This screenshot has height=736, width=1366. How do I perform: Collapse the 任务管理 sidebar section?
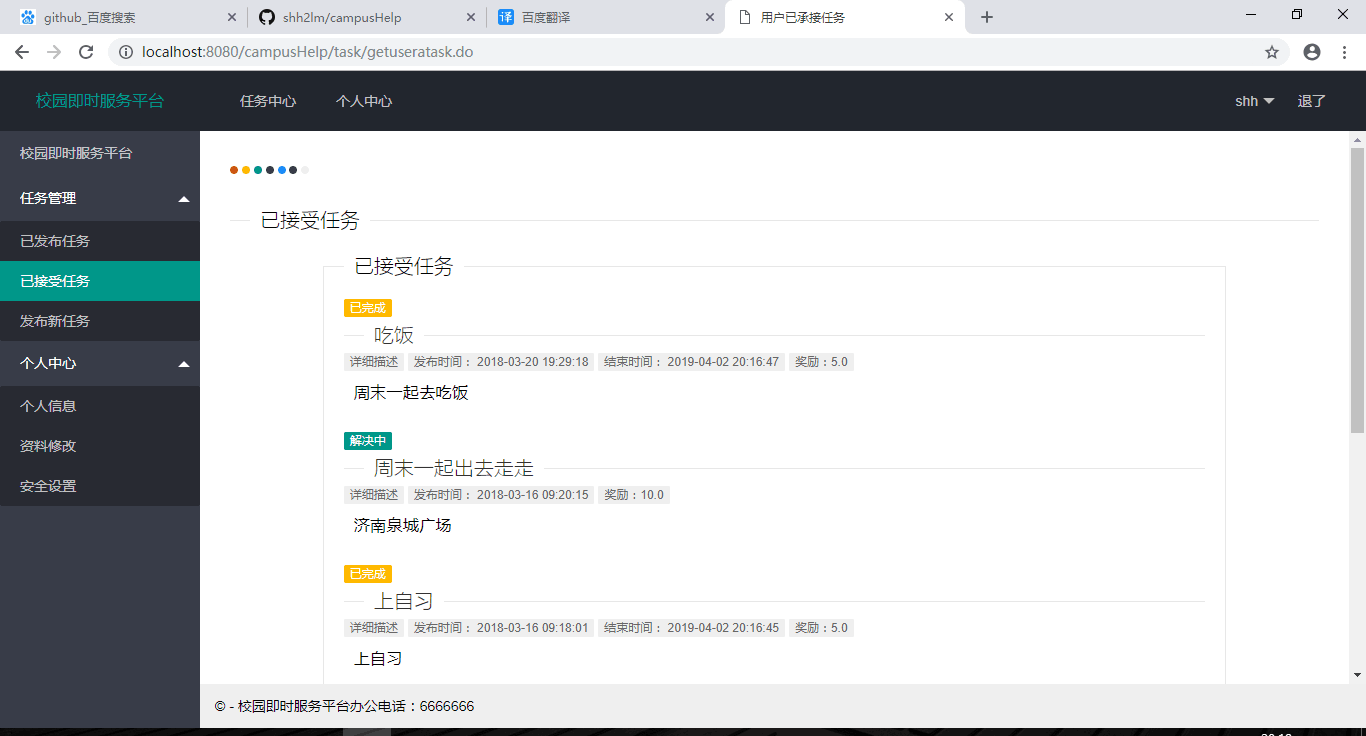coord(100,197)
